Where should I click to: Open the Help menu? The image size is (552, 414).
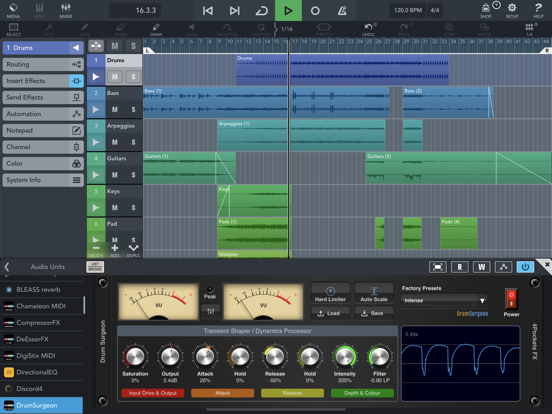(538, 10)
